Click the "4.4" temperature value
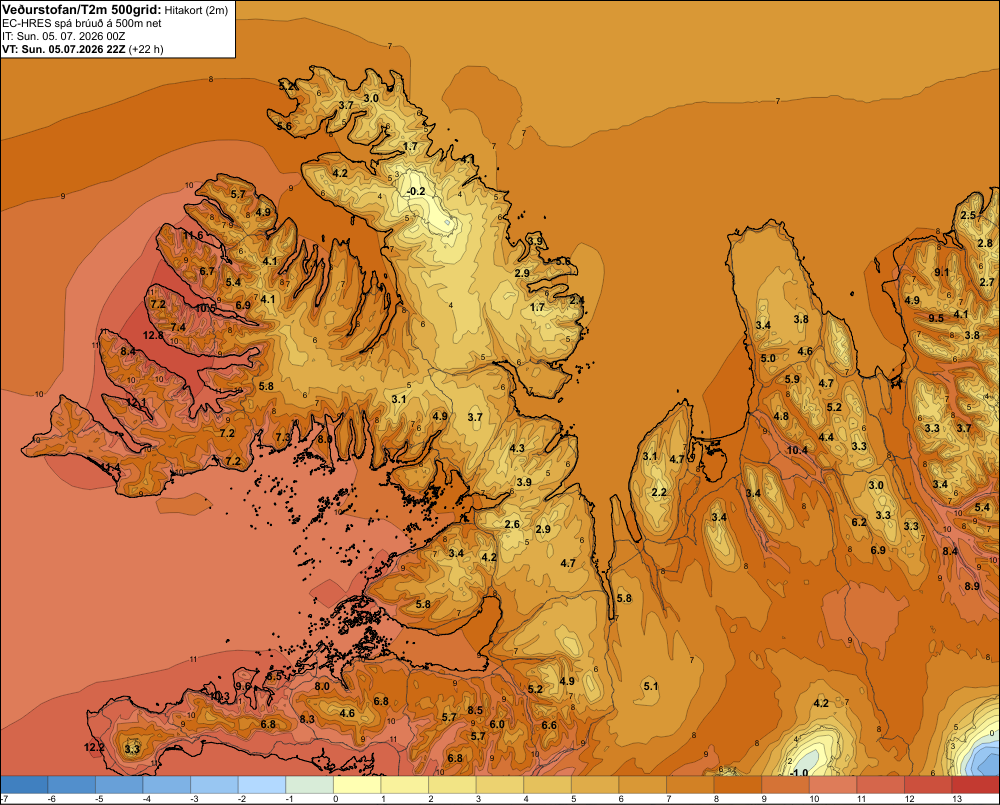Screen dimensions: 1000x805 (826, 437)
